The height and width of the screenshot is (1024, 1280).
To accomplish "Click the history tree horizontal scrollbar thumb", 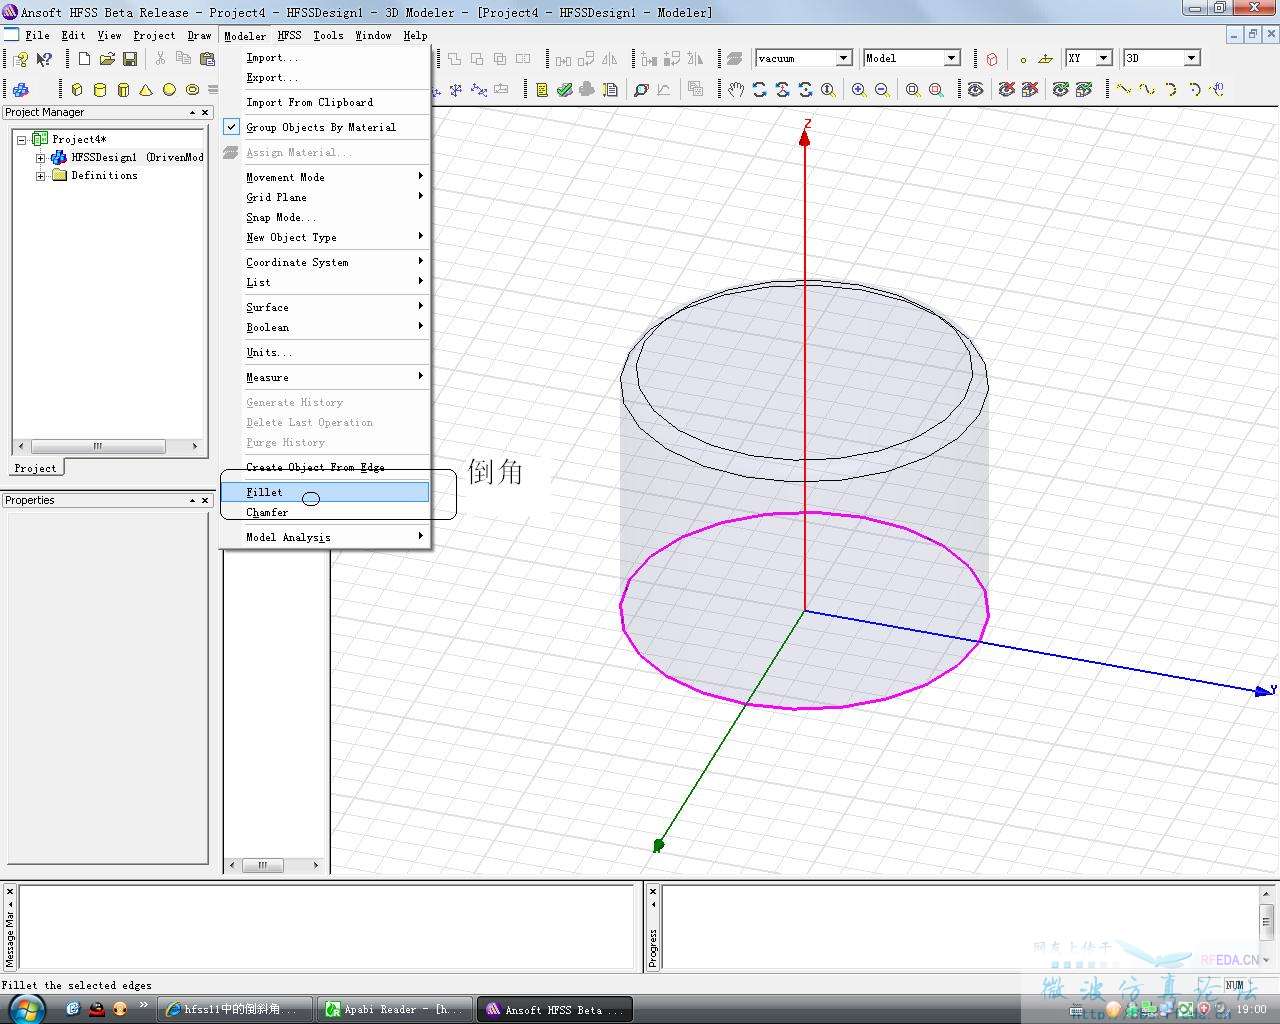I will (x=263, y=865).
